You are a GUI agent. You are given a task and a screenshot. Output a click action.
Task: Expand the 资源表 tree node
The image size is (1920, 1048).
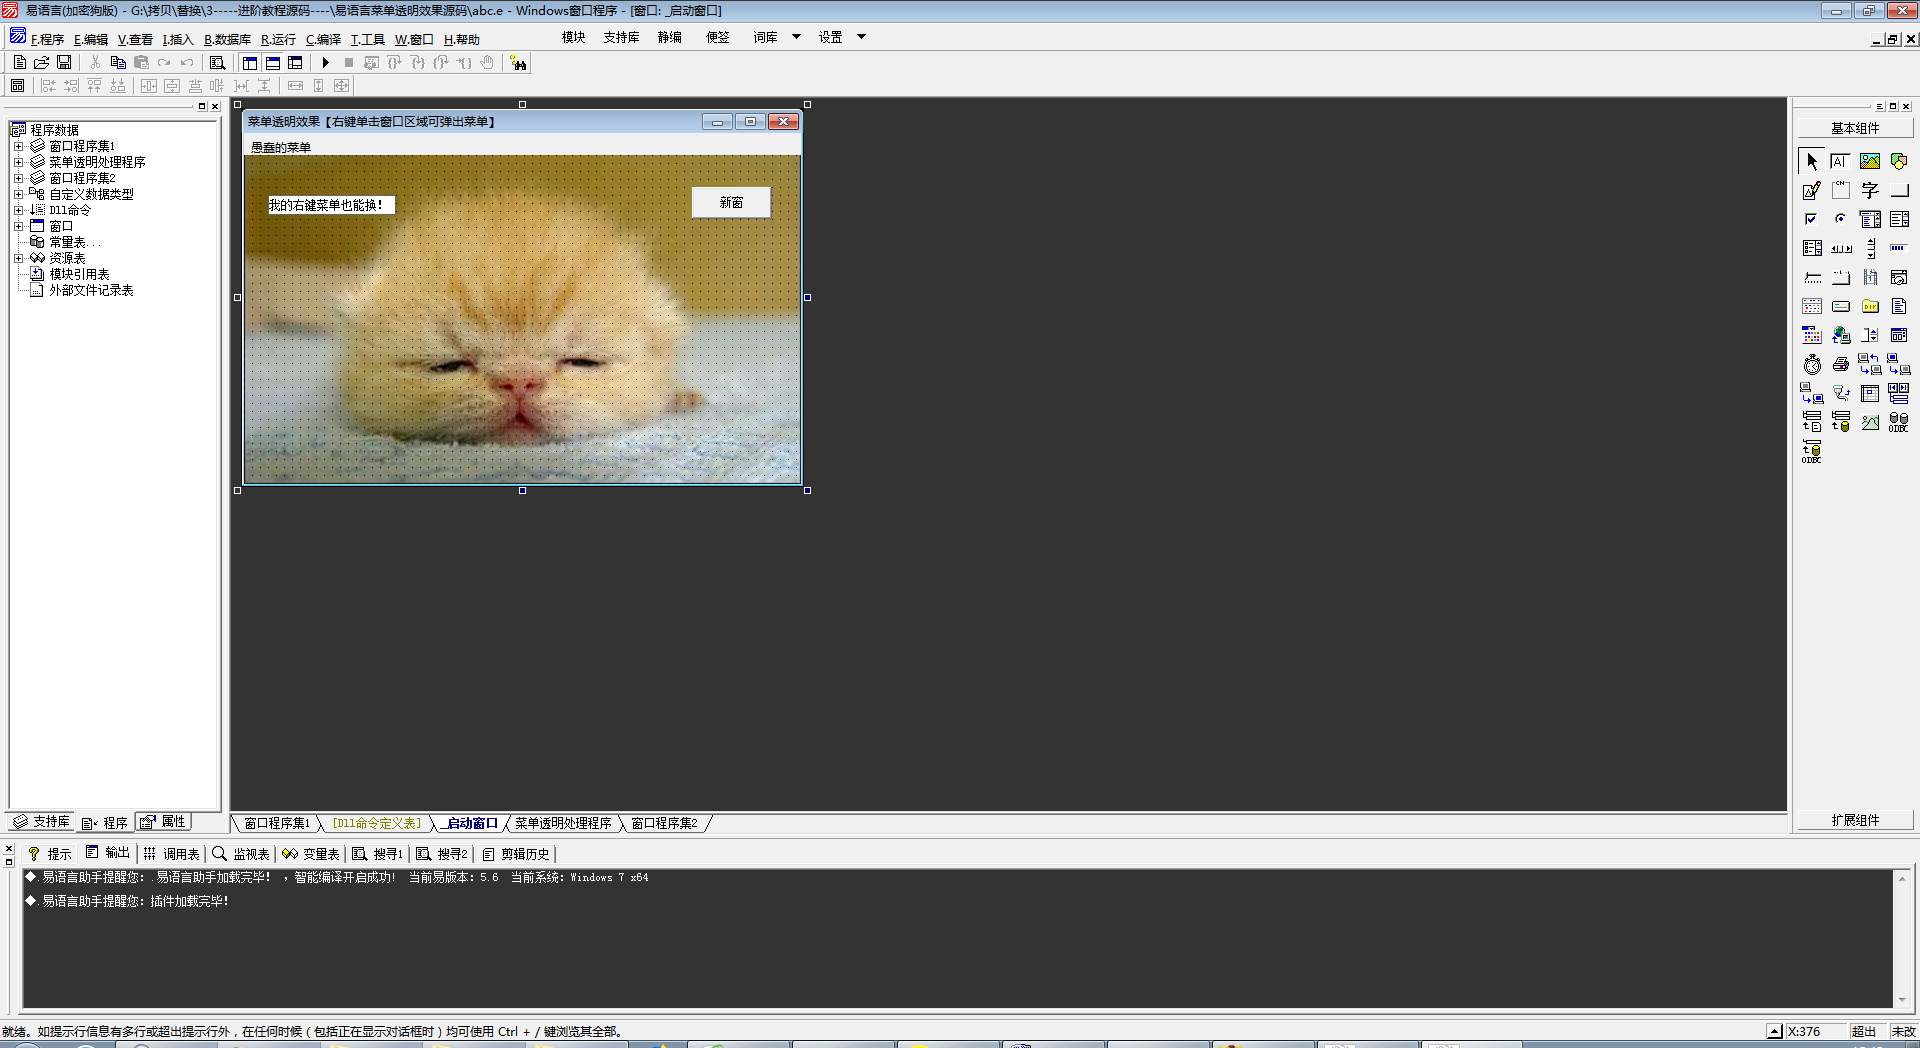tap(18, 258)
